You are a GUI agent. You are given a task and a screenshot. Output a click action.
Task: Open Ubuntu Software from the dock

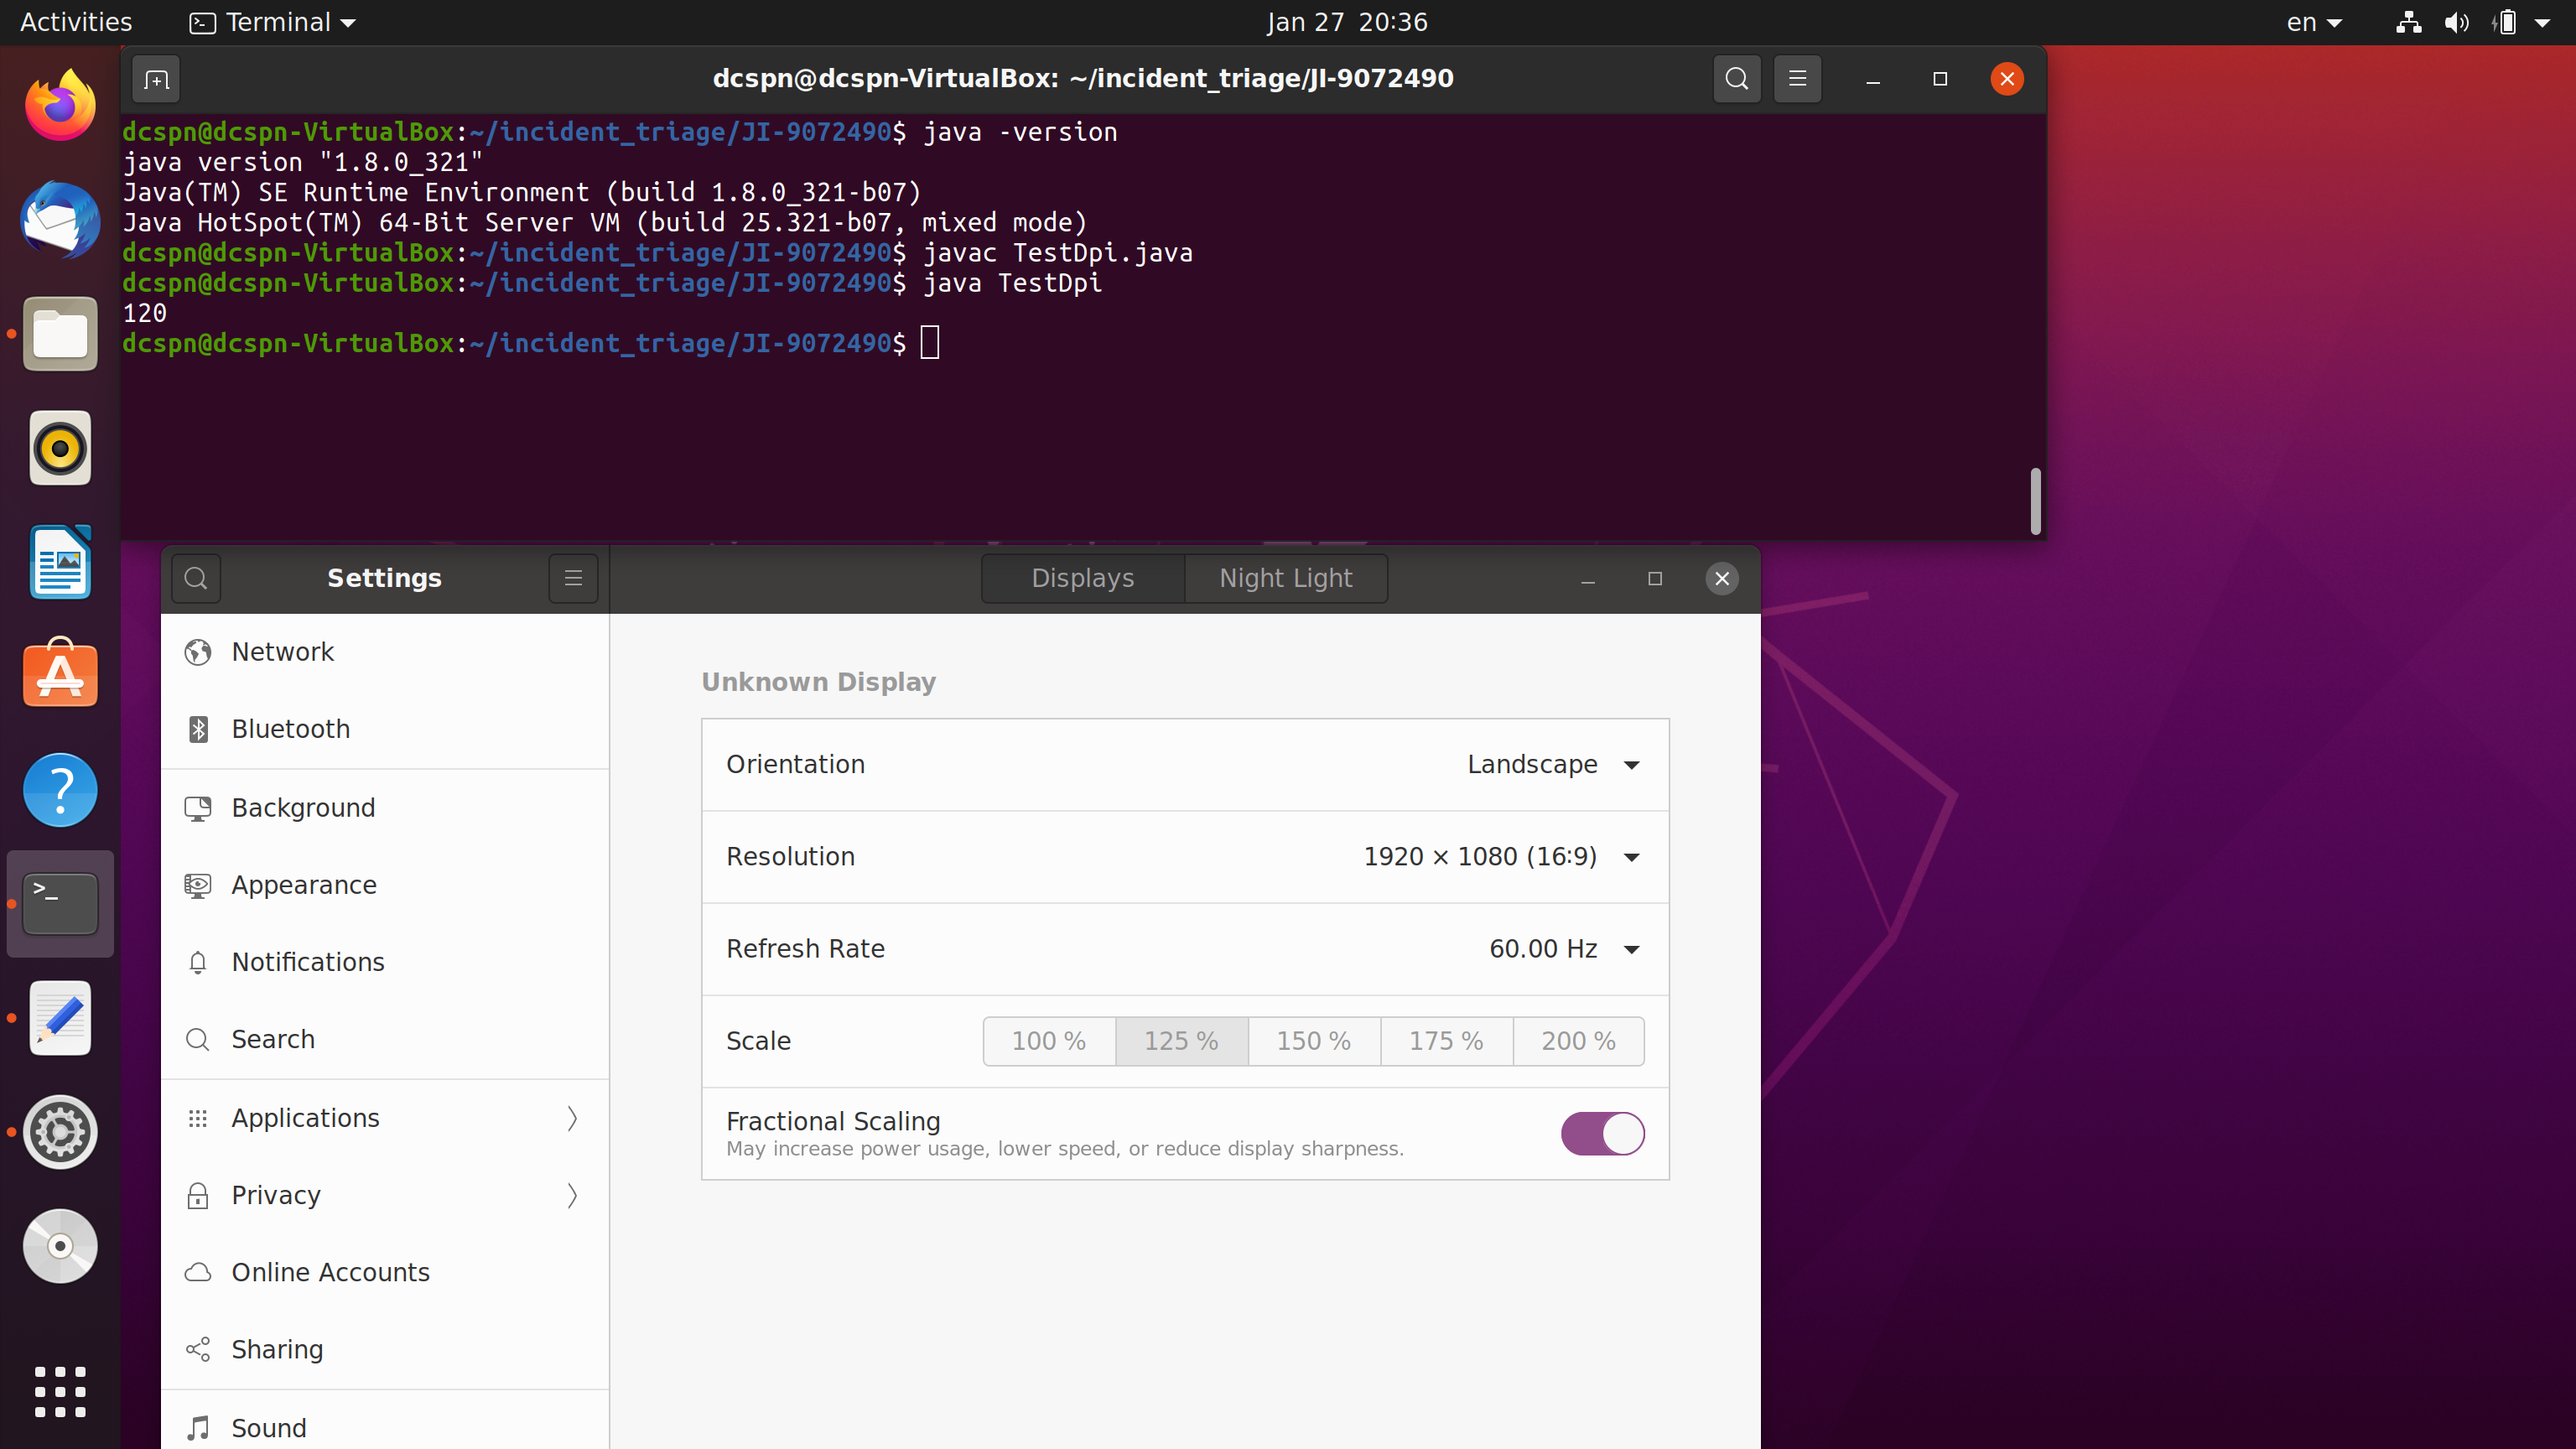60,674
